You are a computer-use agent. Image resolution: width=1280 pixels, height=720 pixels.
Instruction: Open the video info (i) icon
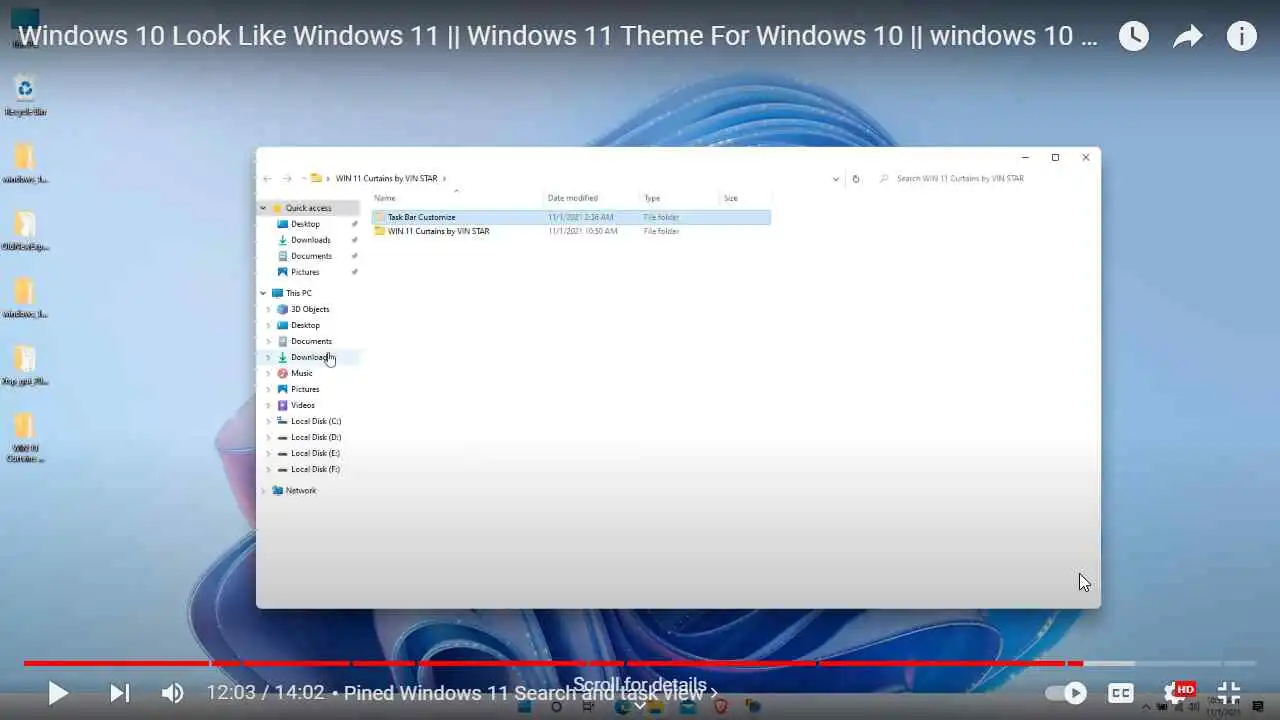click(1241, 37)
